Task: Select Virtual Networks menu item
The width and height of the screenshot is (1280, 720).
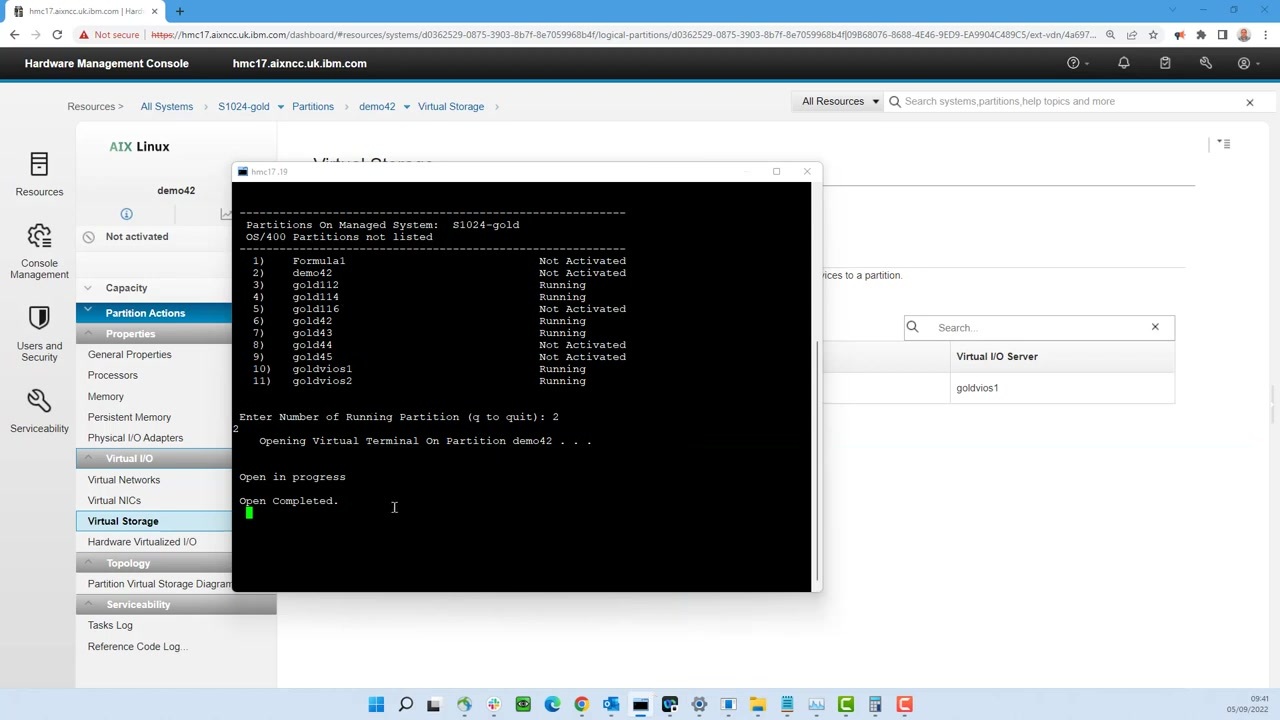Action: [123, 480]
